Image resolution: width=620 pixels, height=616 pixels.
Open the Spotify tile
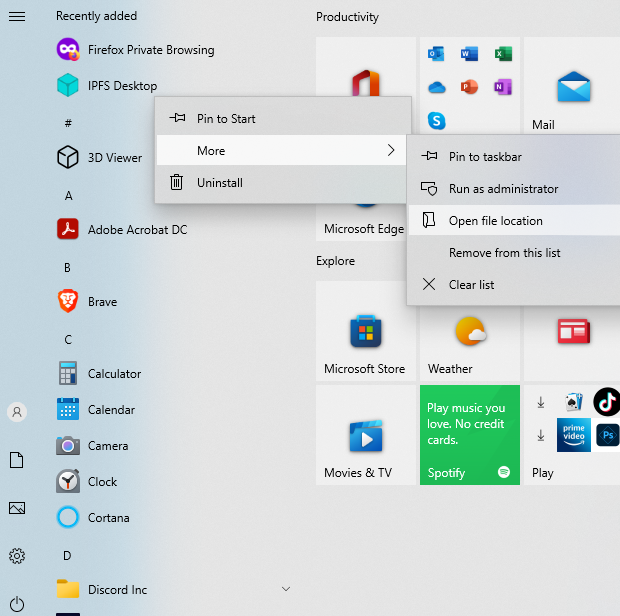470,435
